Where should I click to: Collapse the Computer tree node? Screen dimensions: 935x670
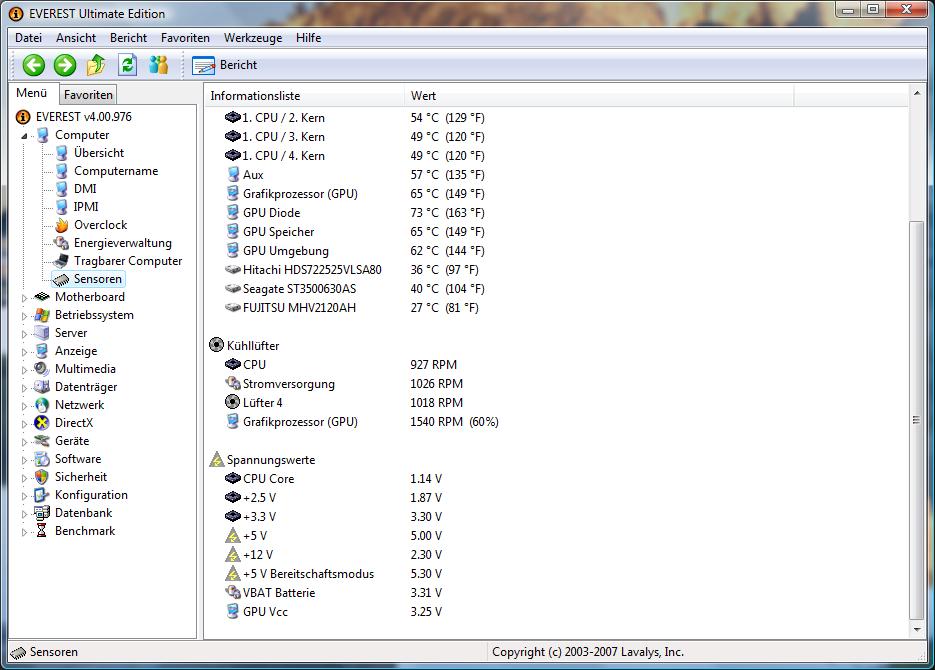coord(24,136)
